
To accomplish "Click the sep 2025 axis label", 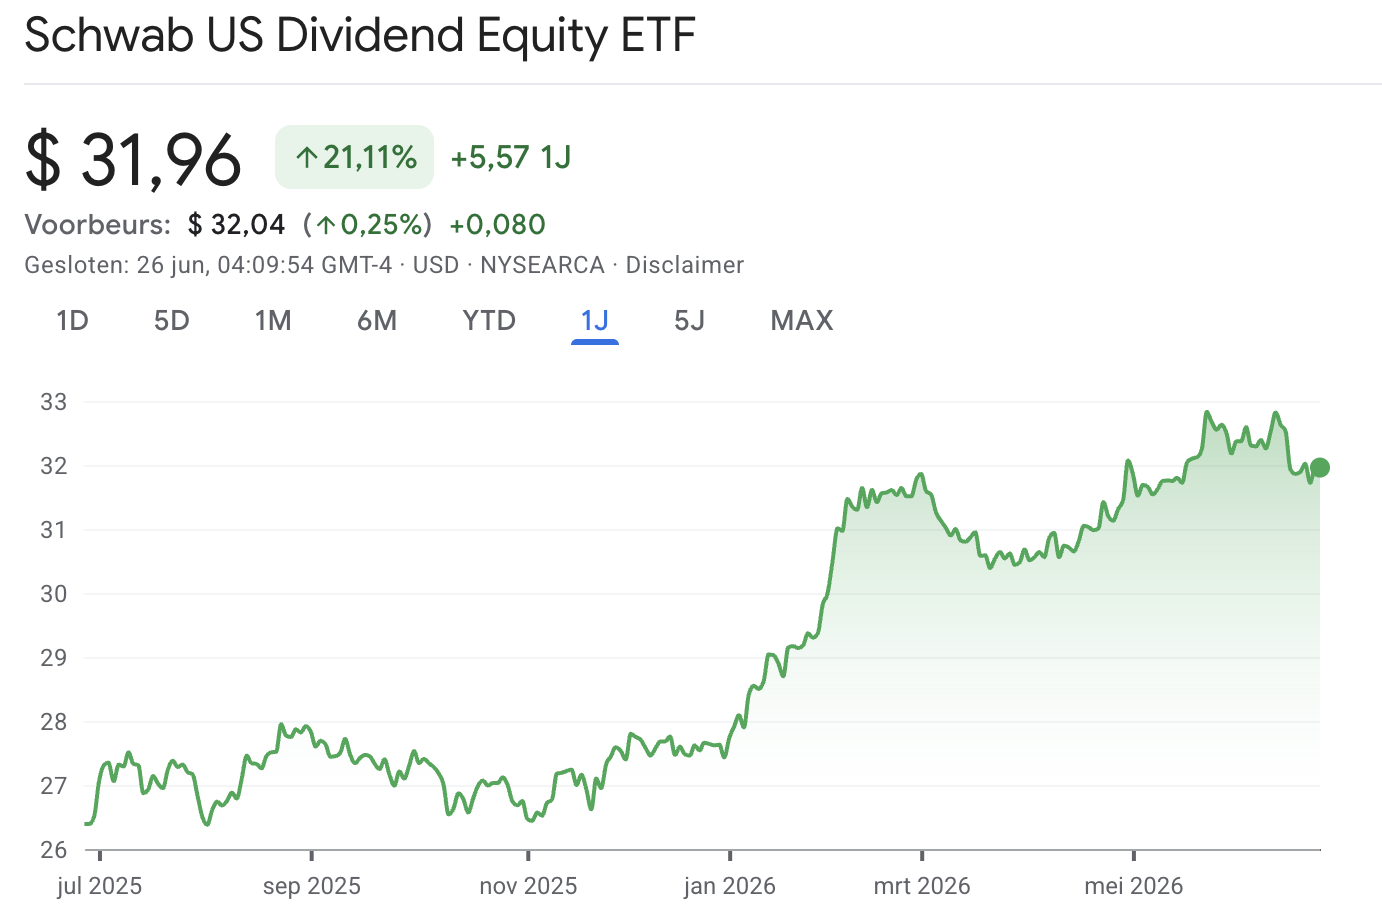I will point(312,886).
